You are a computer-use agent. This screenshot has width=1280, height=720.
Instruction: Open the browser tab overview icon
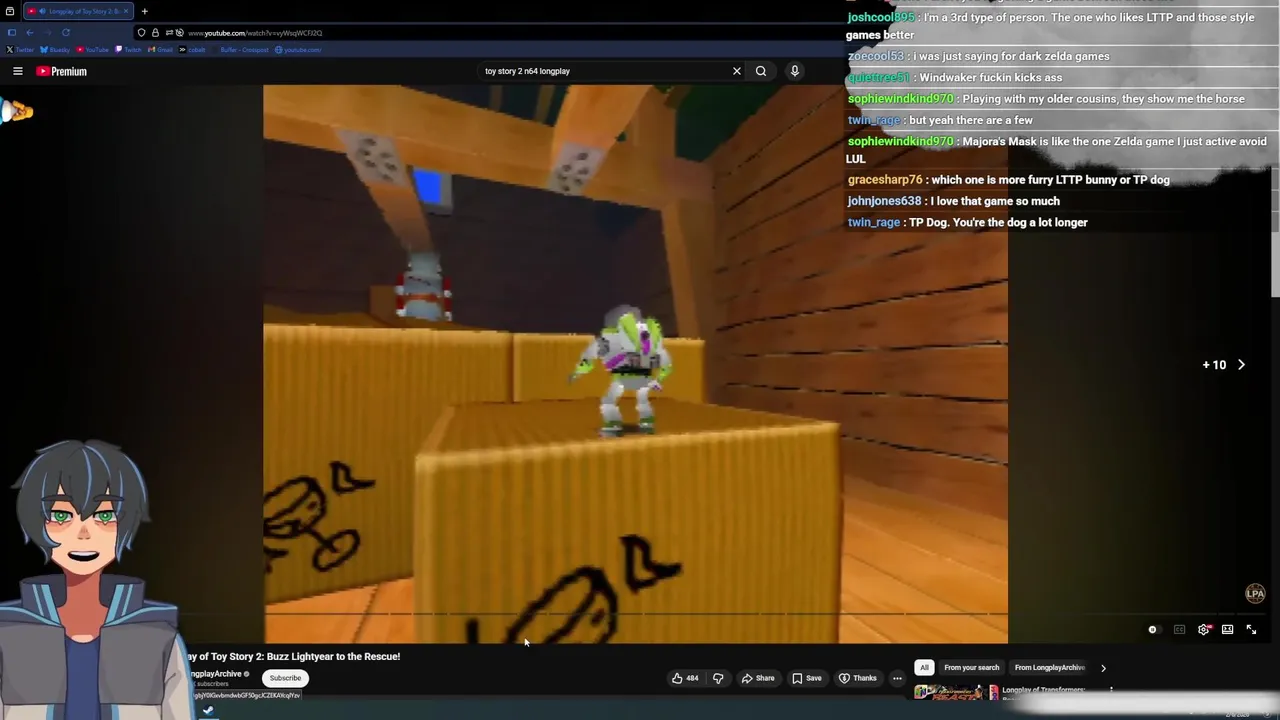point(10,11)
